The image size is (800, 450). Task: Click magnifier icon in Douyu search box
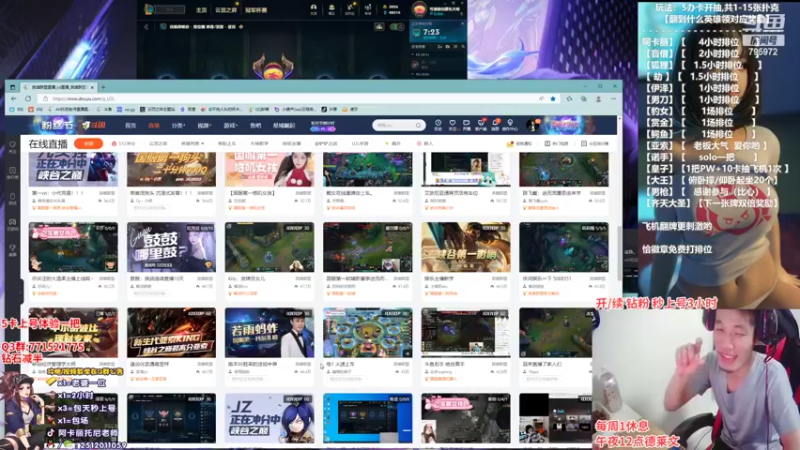point(418,125)
